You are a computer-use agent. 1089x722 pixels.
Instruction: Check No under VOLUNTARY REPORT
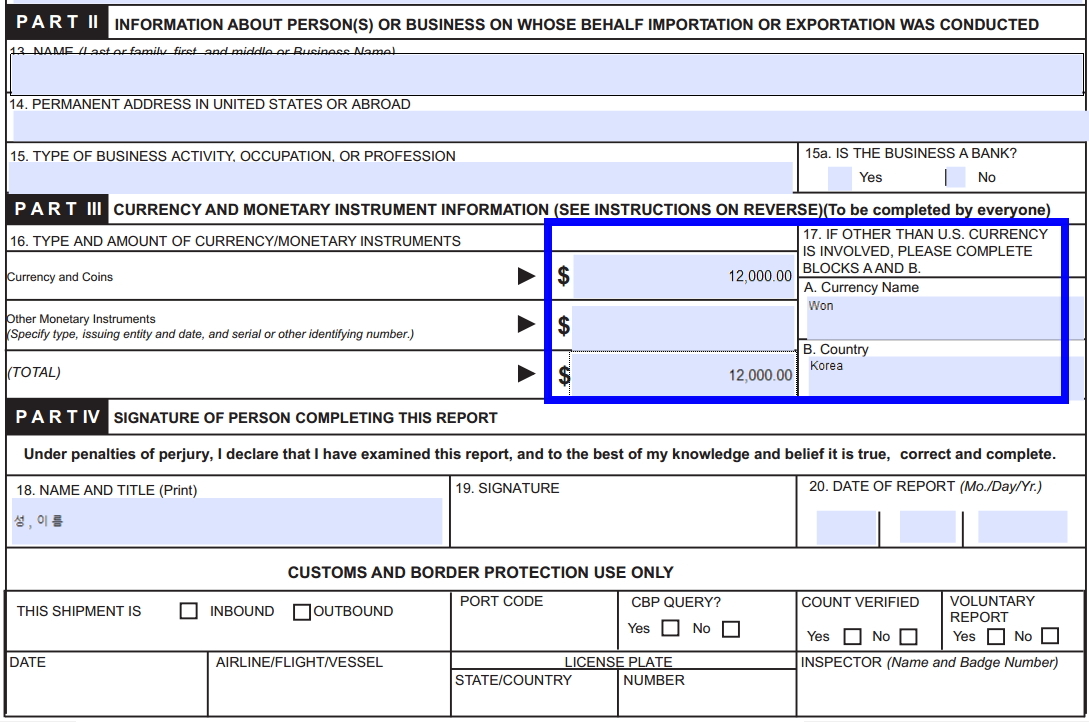pyautogui.click(x=1051, y=636)
